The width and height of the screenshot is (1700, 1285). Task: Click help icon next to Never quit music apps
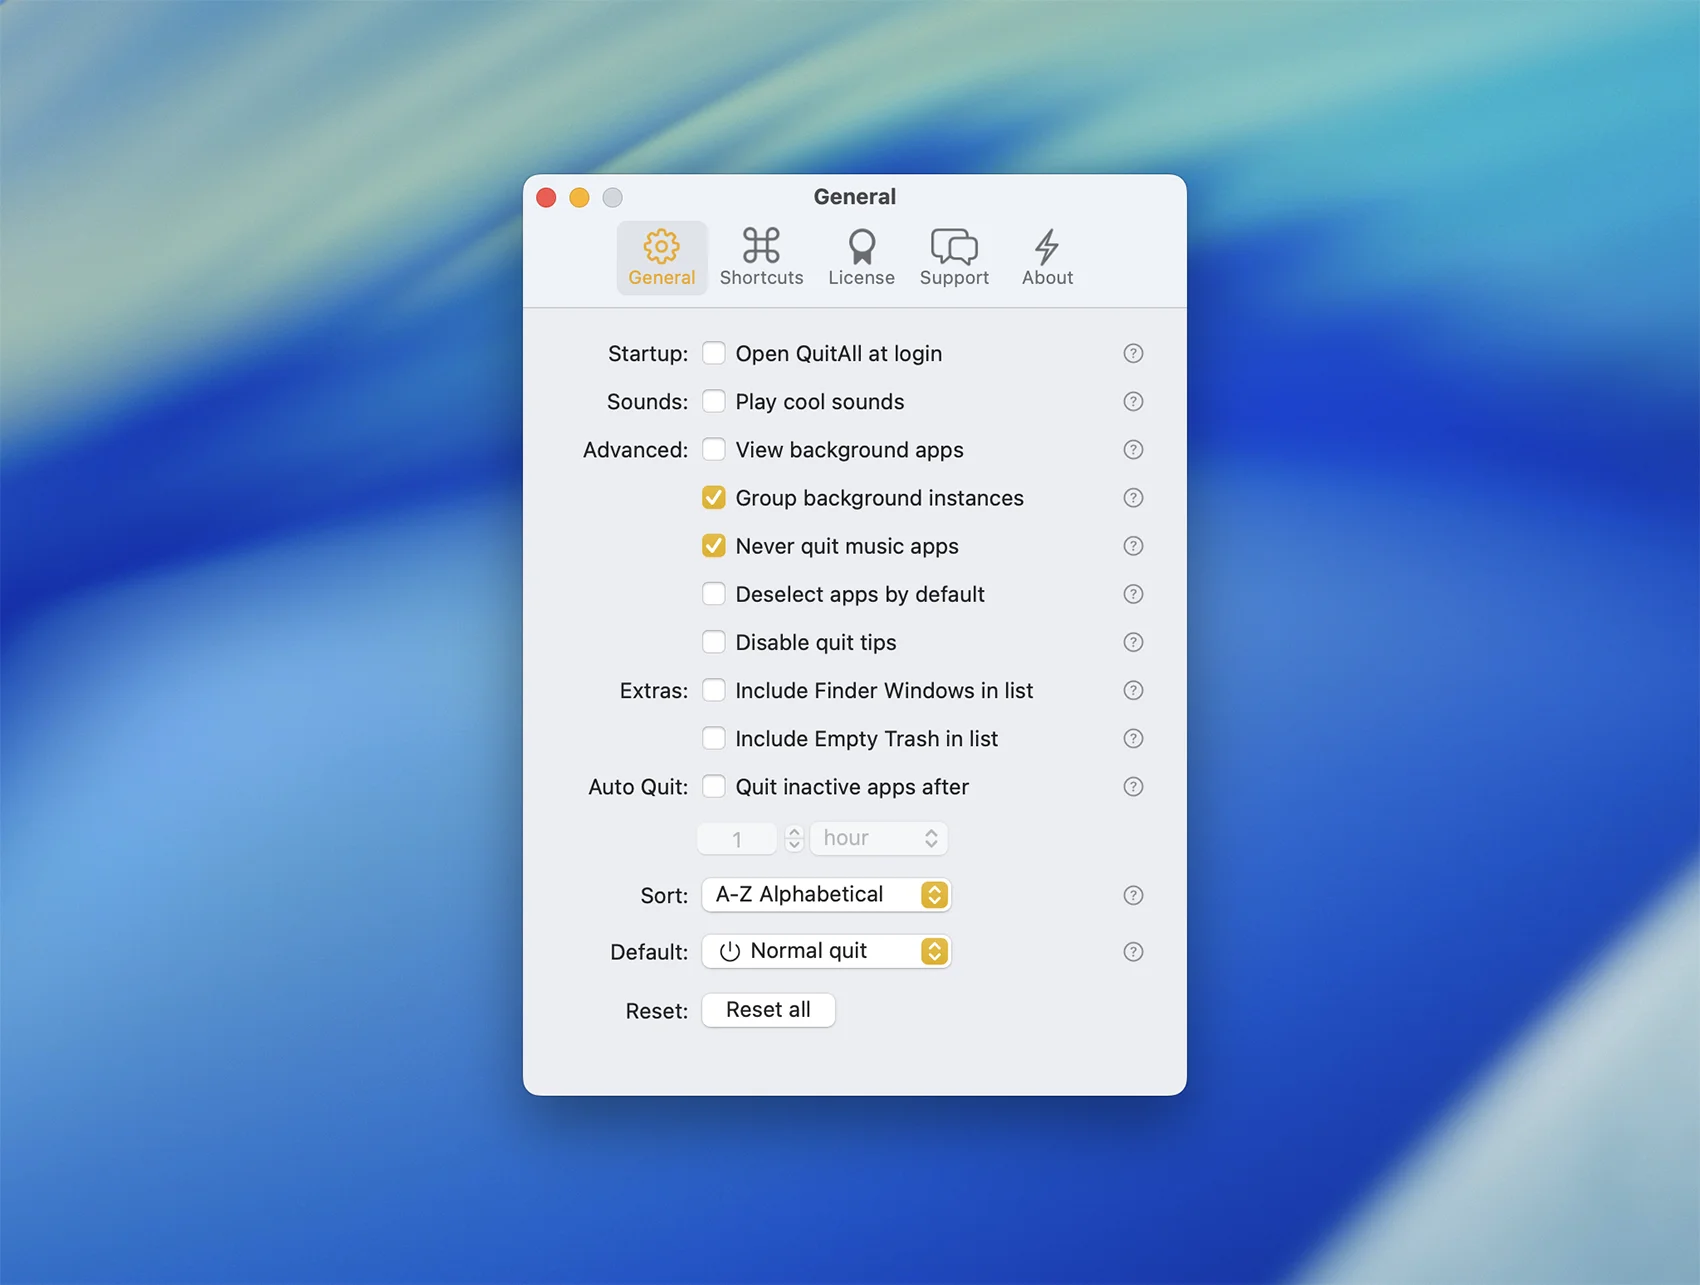[x=1133, y=546]
